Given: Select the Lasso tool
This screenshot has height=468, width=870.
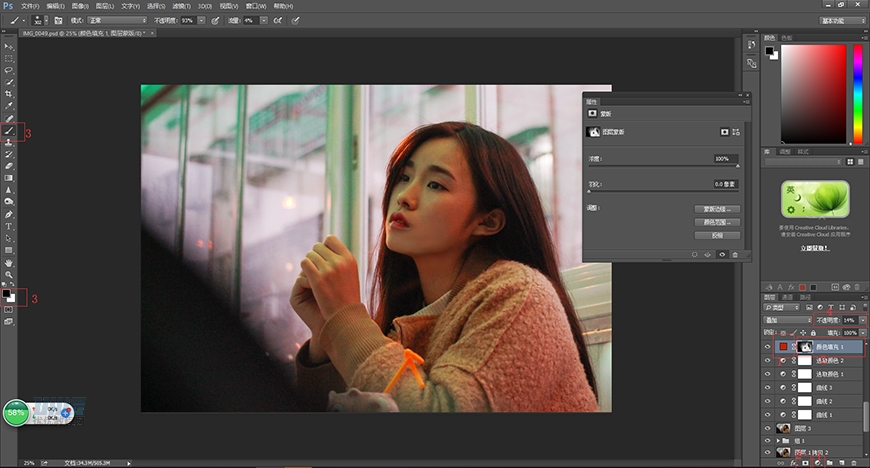Looking at the screenshot, I should pos(9,69).
